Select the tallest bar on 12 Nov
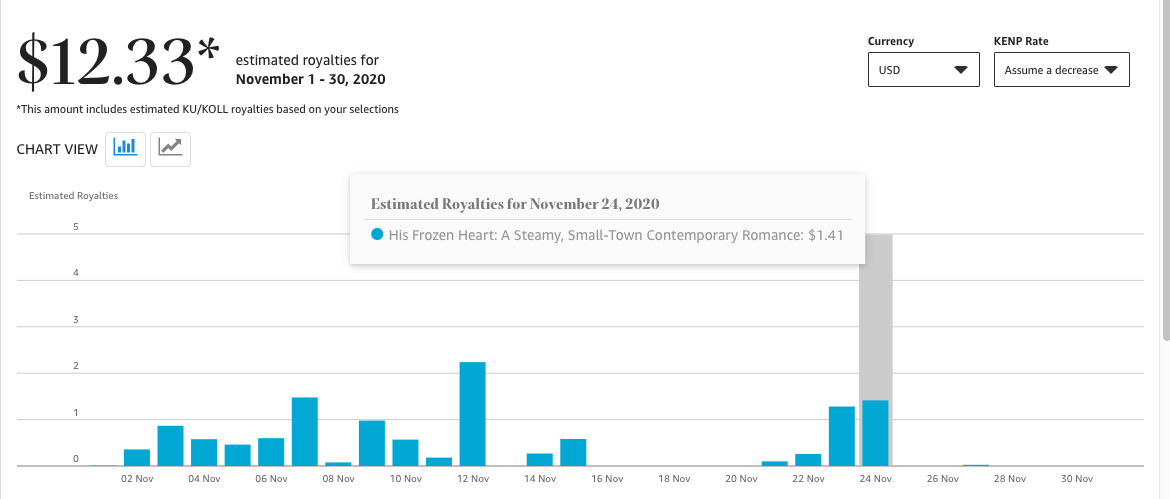The height and width of the screenshot is (499, 1170). pos(472,414)
